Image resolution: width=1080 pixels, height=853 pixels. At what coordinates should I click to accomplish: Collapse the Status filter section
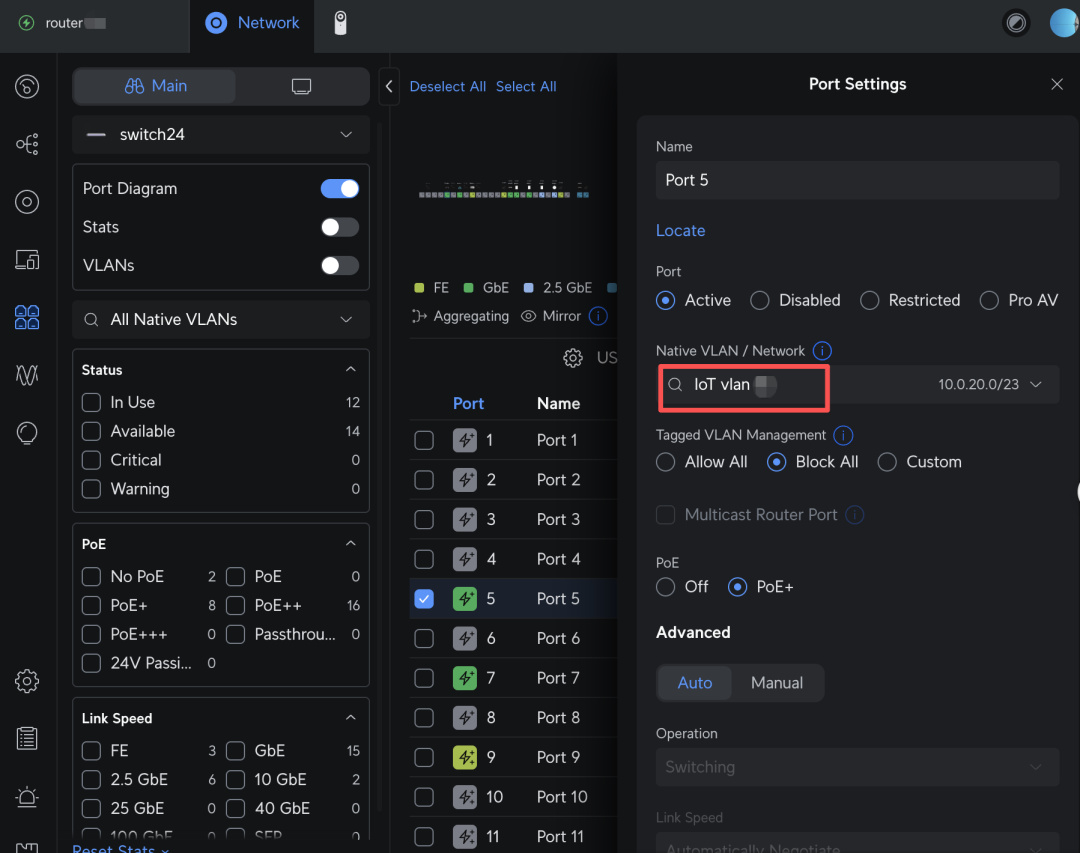[x=351, y=369]
